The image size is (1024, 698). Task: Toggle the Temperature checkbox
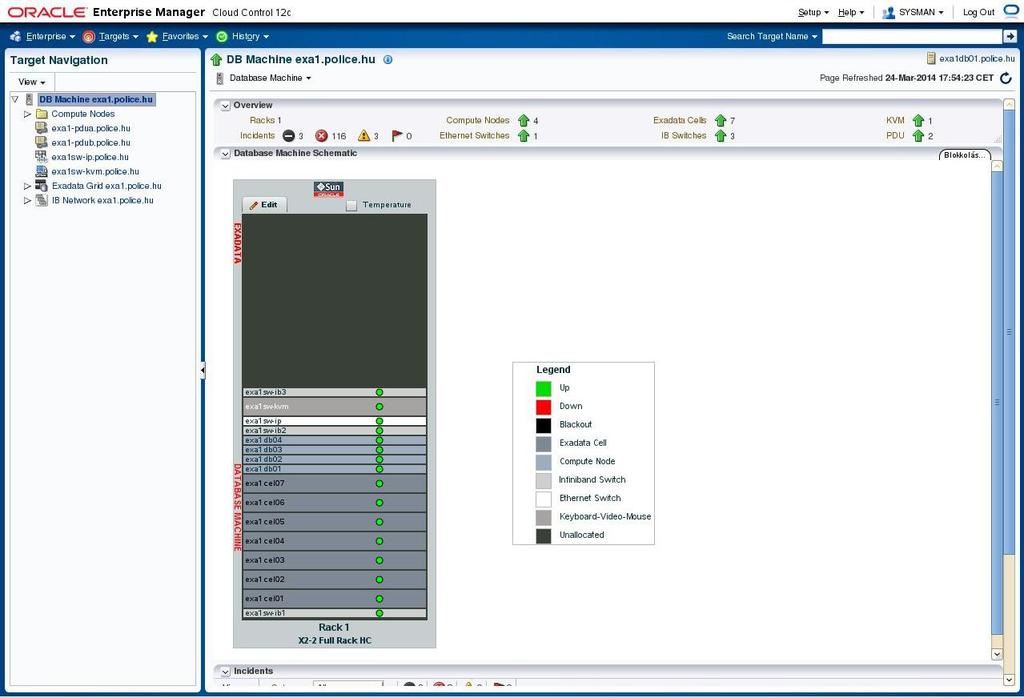[x=351, y=205]
